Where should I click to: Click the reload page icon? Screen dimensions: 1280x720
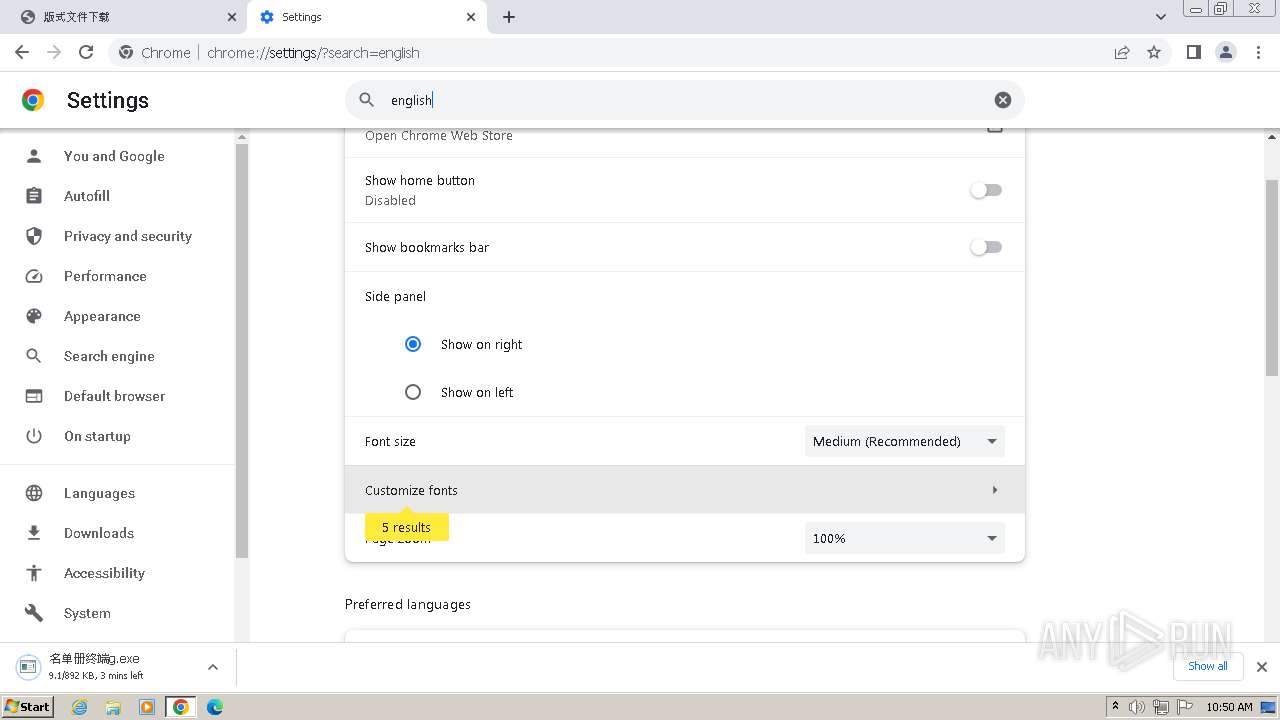[x=86, y=53]
